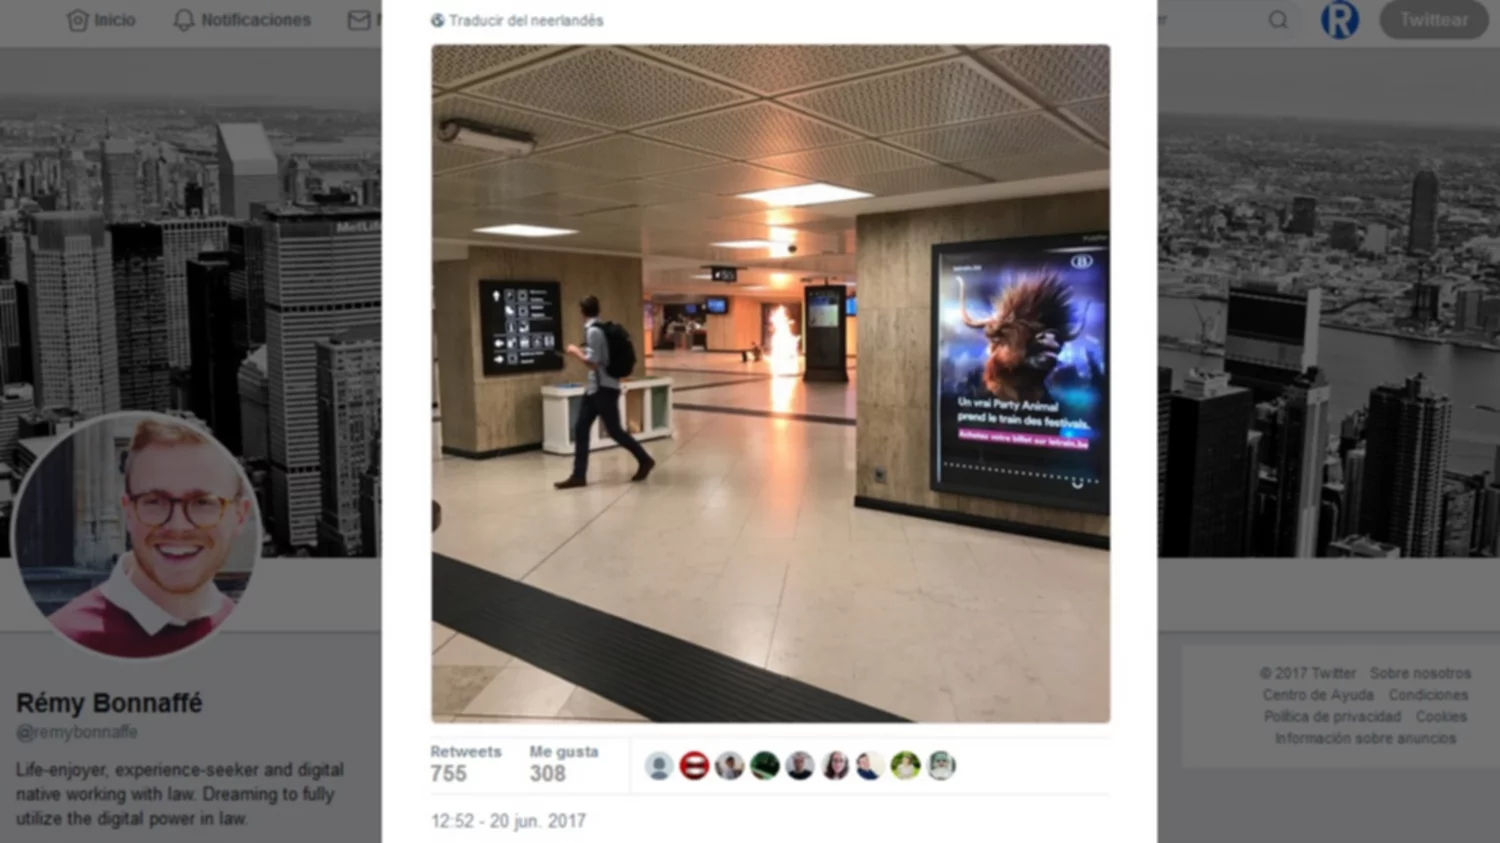The image size is (1500, 843).
Task: Click Traducir del neerlandés link
Action: coord(526,20)
